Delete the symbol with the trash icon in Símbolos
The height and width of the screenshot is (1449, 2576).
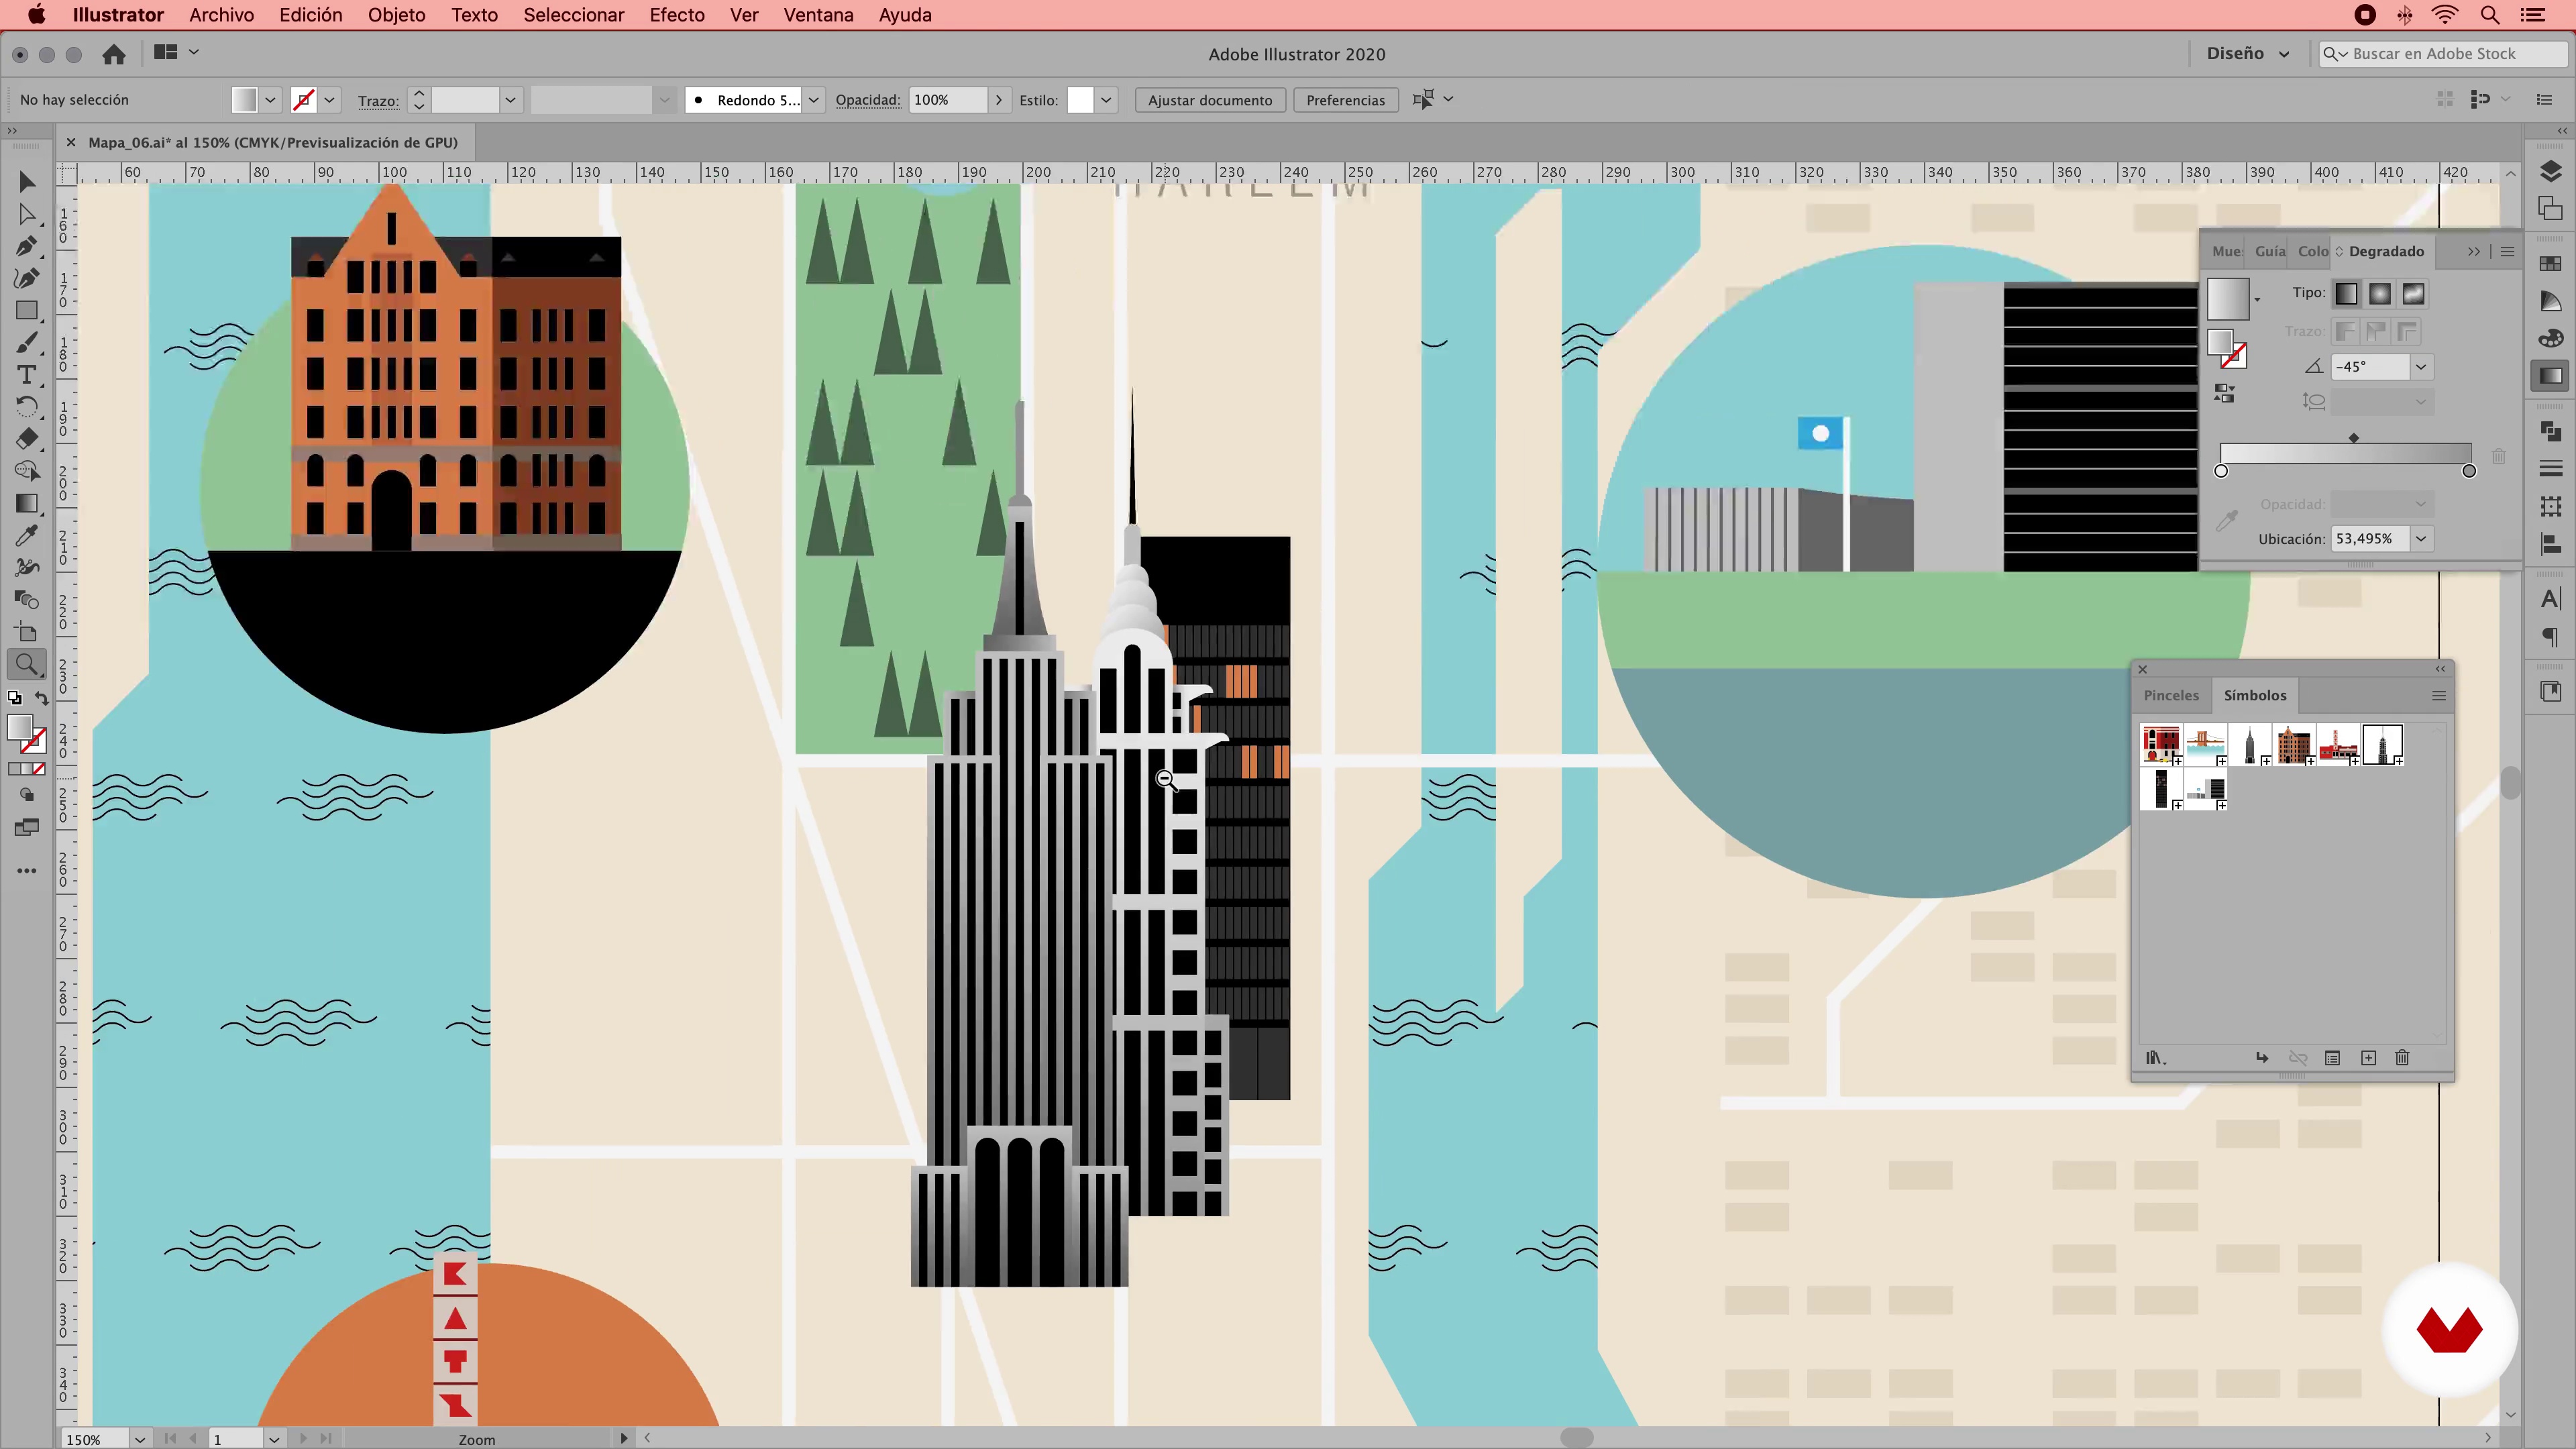tap(2402, 1058)
